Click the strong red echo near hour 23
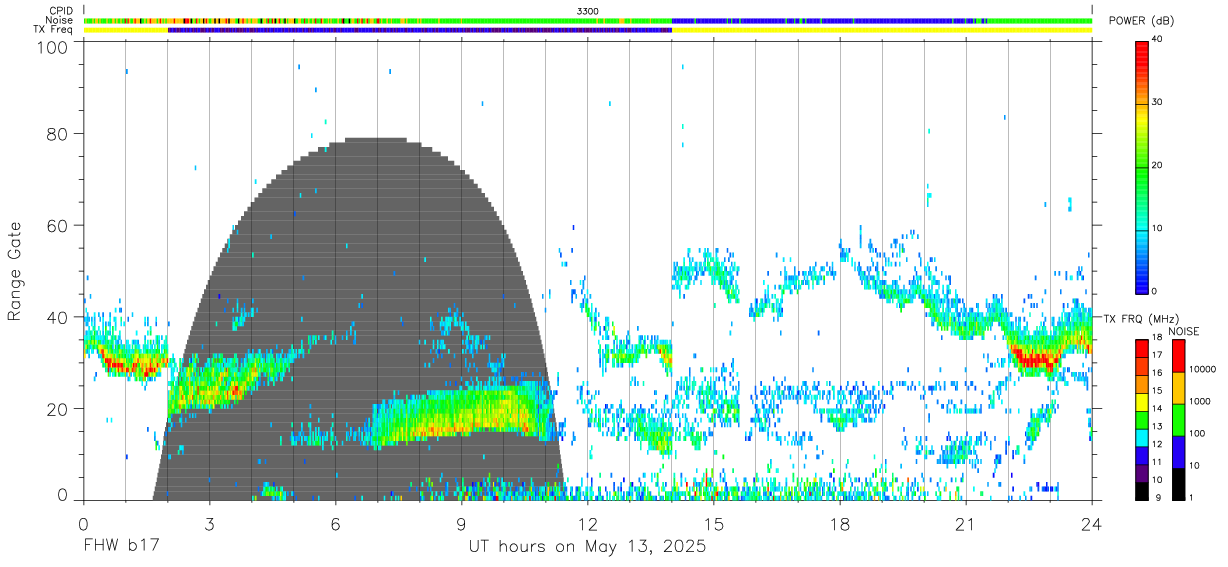The width and height of the screenshot is (1228, 567). click(1035, 357)
